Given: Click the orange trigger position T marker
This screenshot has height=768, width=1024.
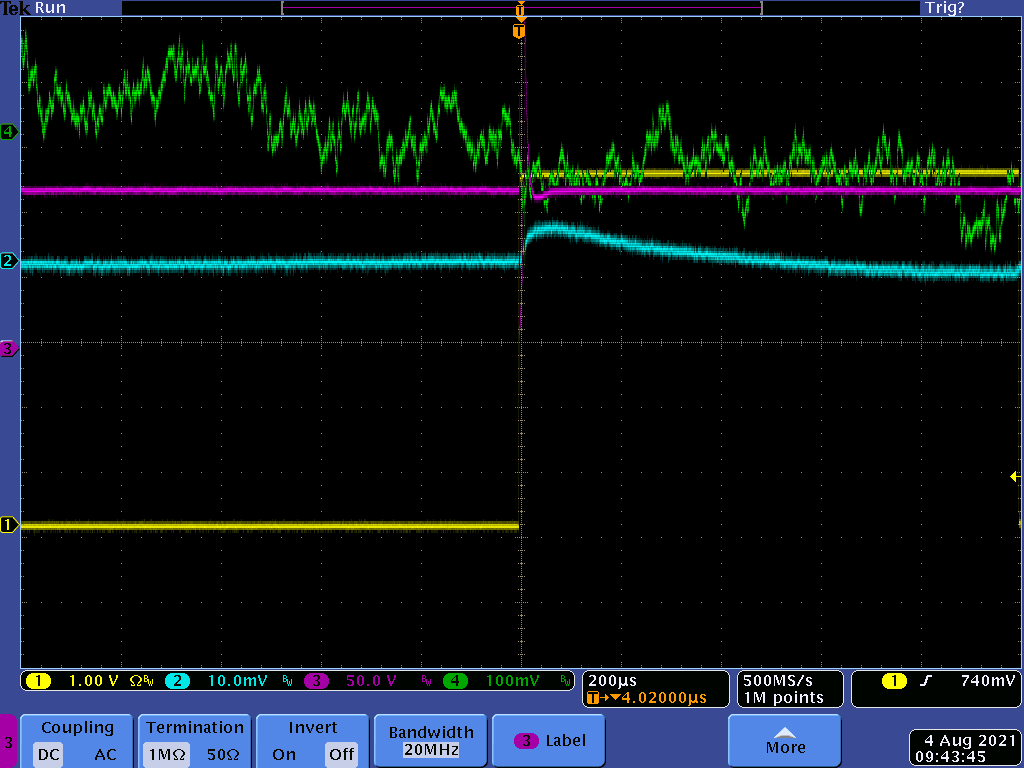Looking at the screenshot, I should [x=518, y=31].
